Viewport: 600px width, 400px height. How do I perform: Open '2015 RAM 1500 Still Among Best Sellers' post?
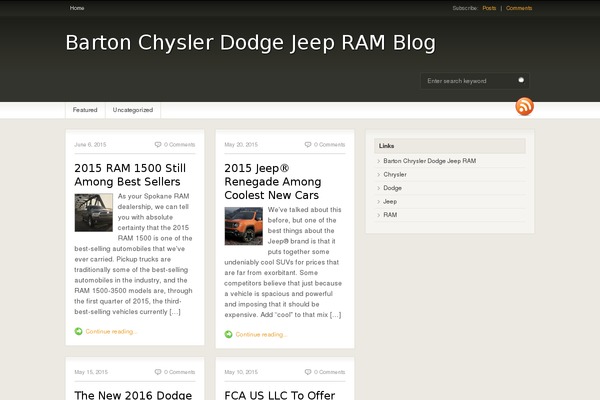click(130, 175)
